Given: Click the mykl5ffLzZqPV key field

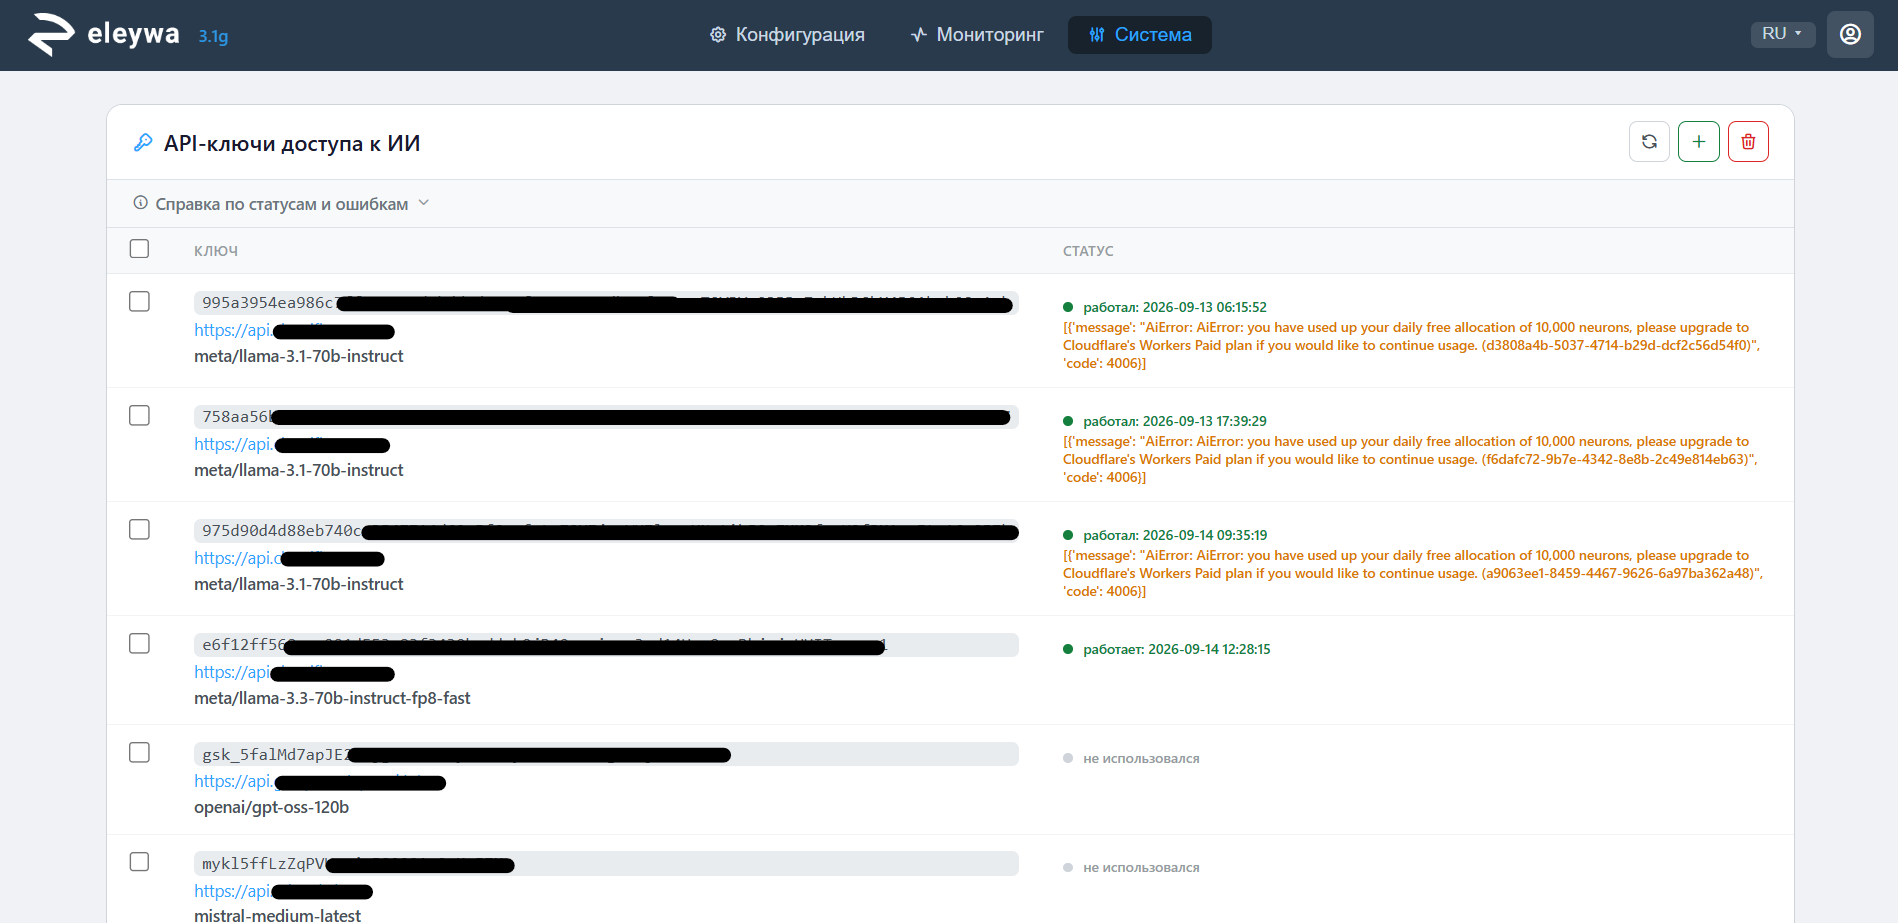Looking at the screenshot, I should click(x=606, y=863).
